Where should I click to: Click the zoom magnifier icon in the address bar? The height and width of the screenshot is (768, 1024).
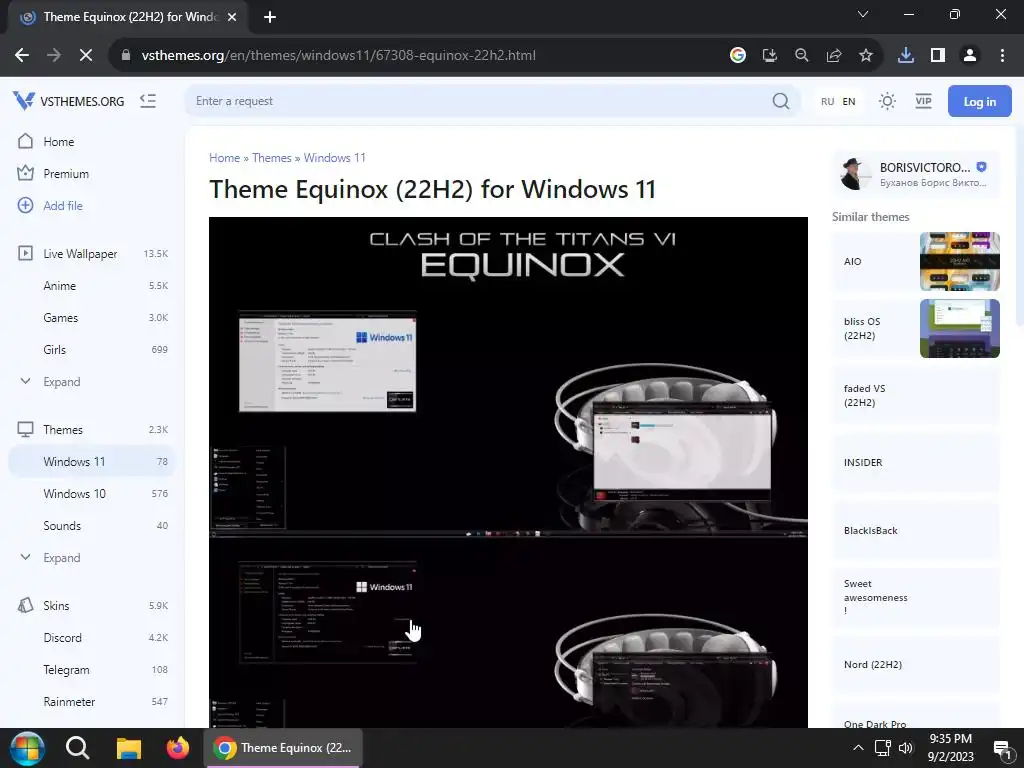tap(802, 56)
